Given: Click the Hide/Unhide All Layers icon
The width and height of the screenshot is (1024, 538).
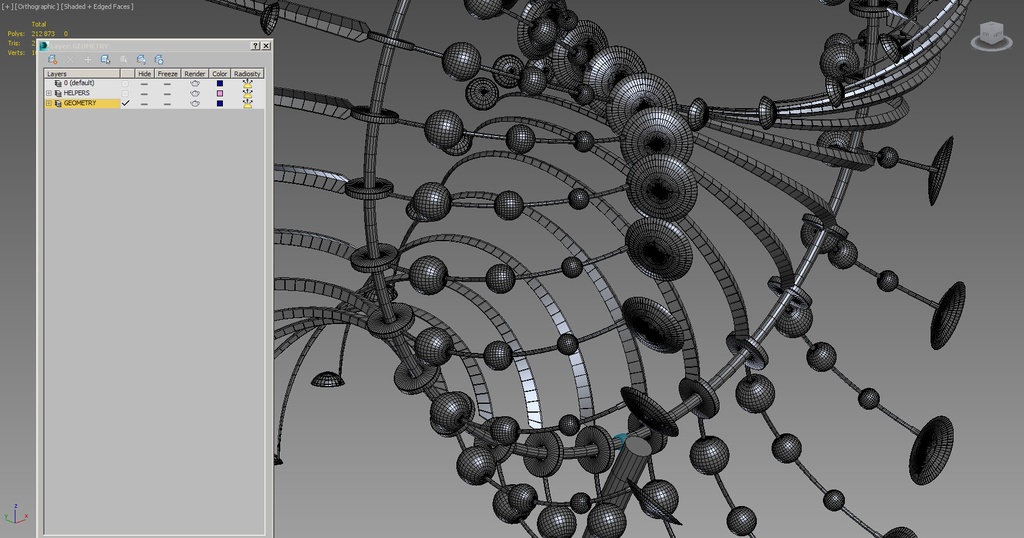Looking at the screenshot, I should tap(141, 60).
